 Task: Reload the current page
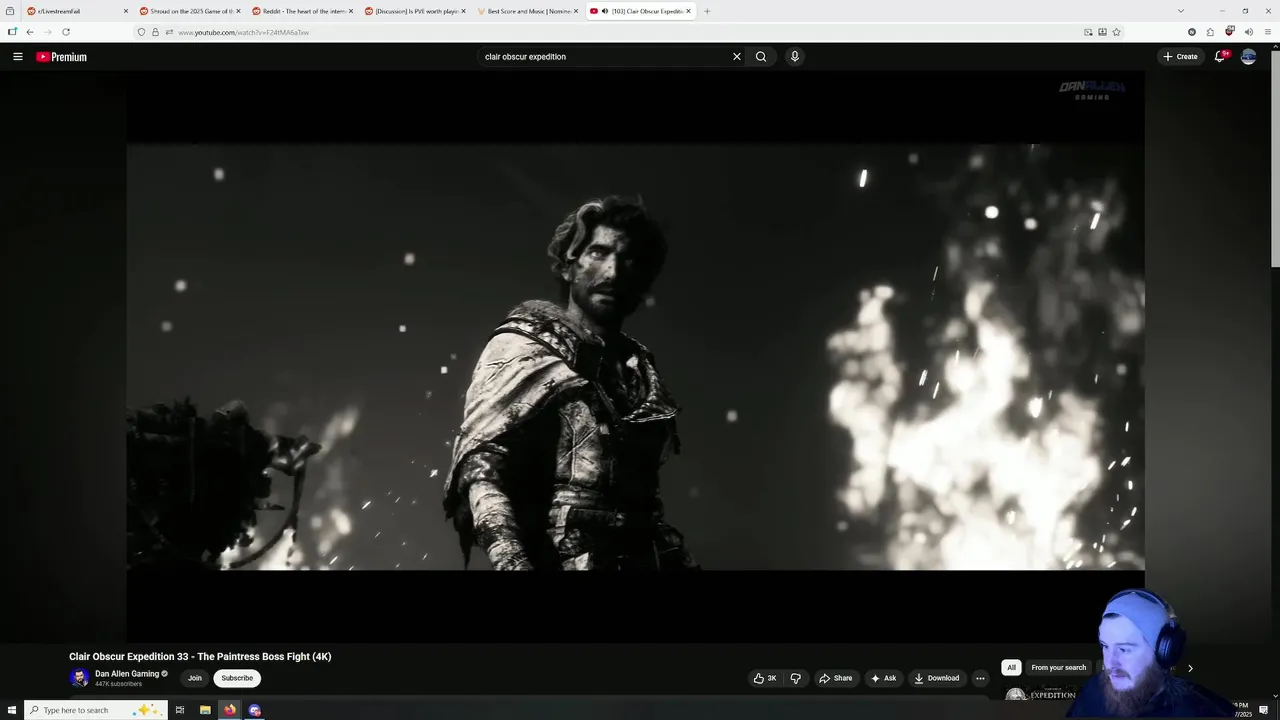click(66, 32)
